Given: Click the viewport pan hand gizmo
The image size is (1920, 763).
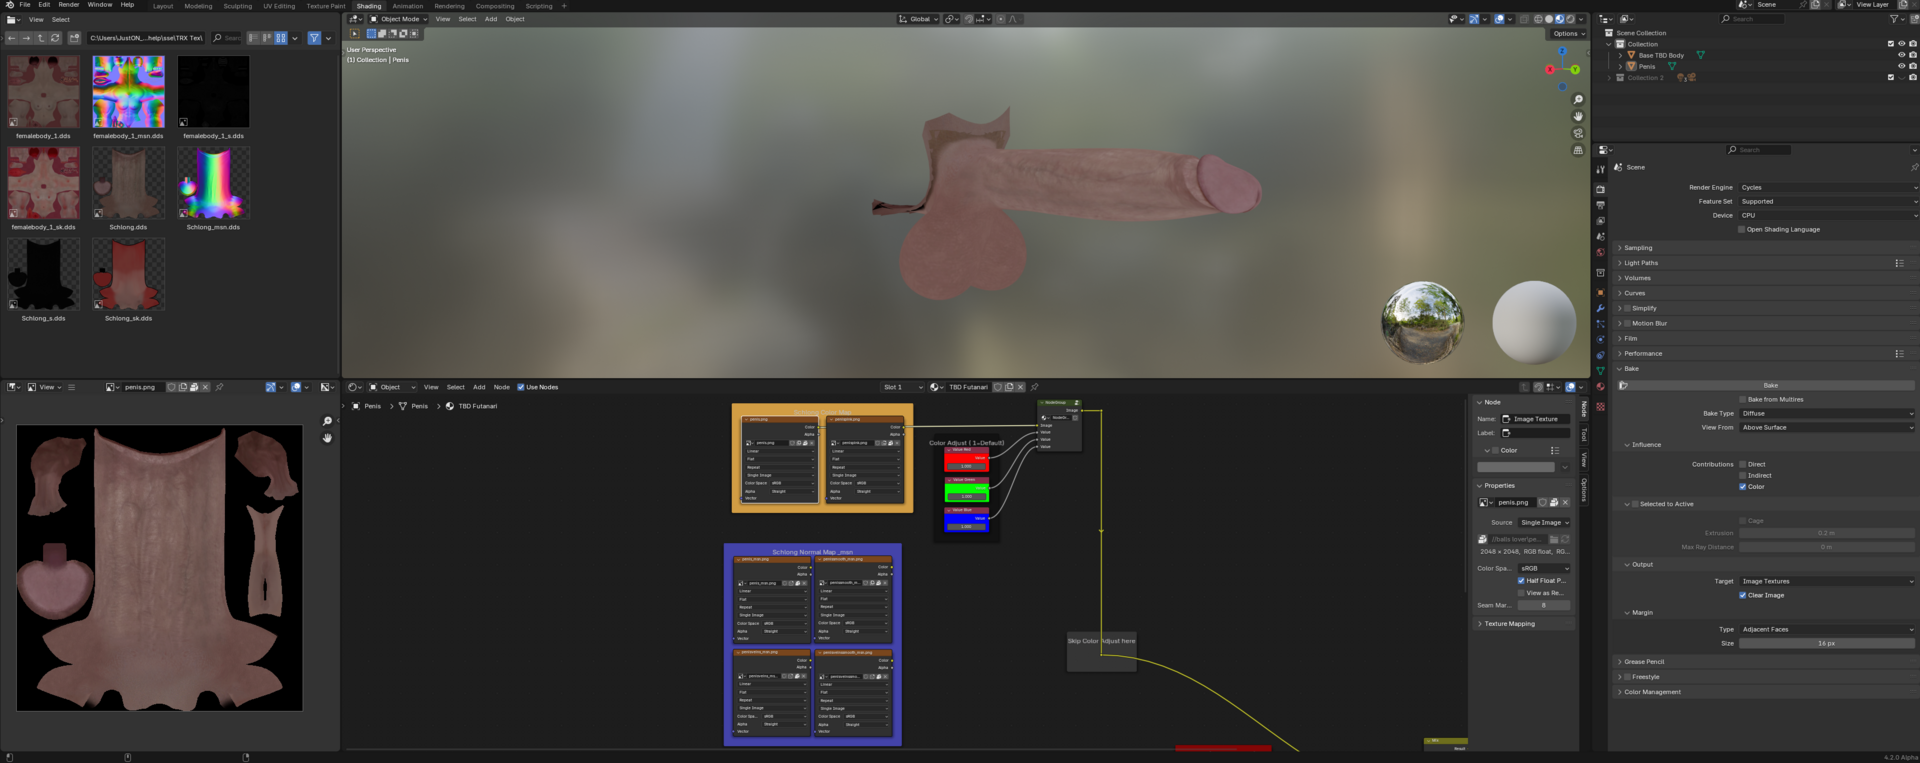Looking at the screenshot, I should 1578,116.
